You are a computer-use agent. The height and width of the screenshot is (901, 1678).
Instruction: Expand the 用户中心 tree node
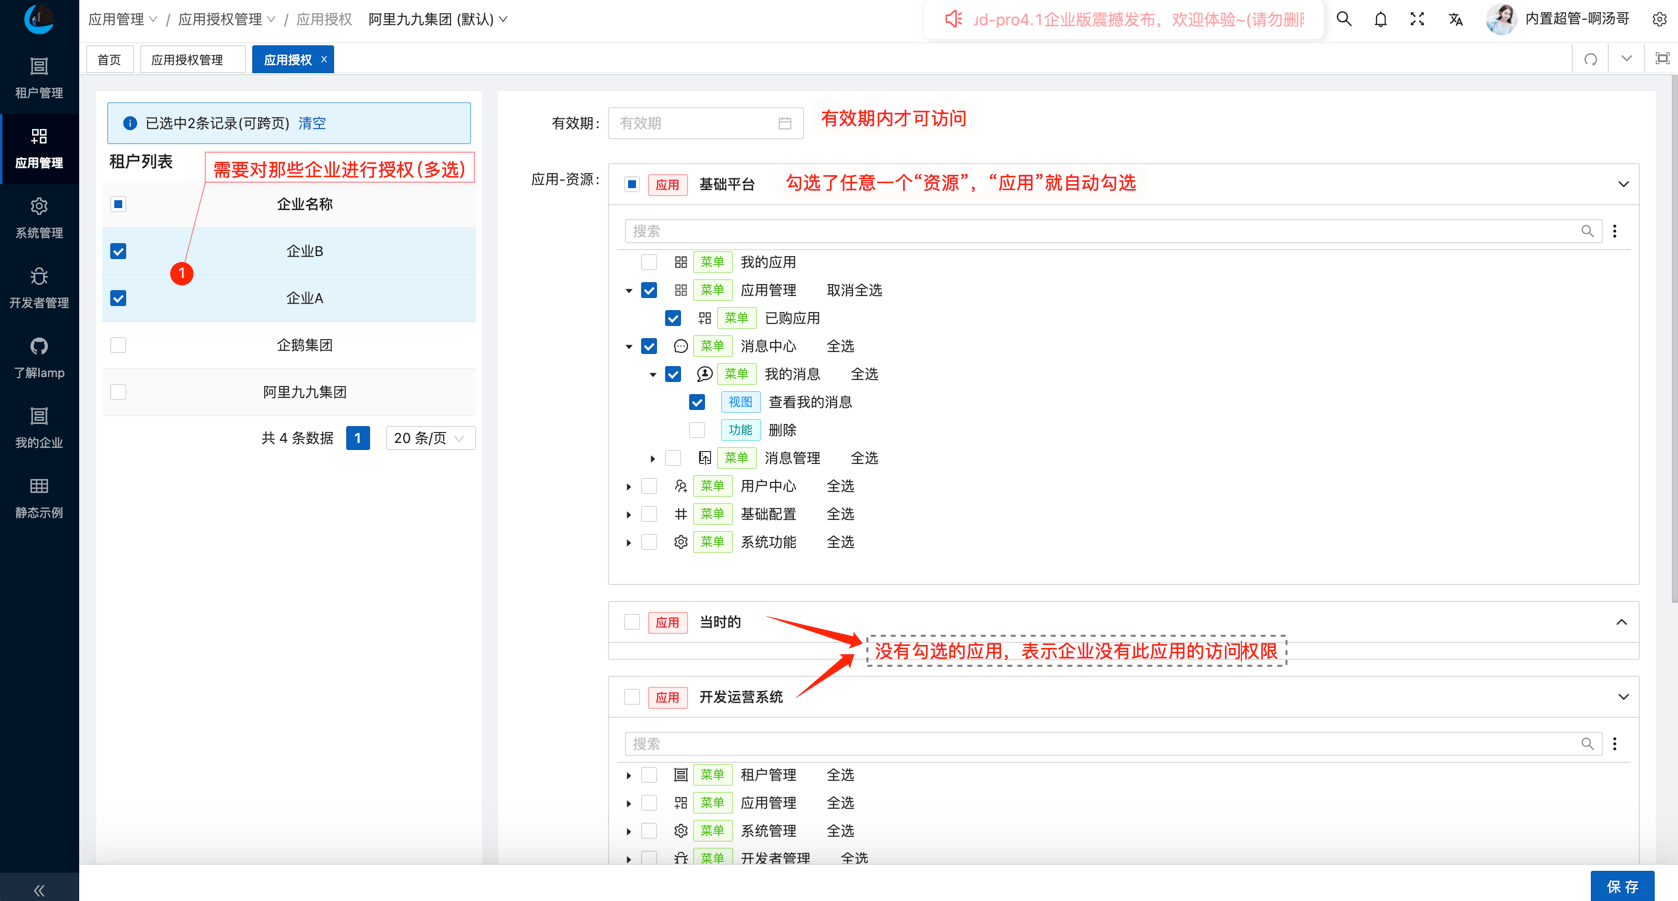pyautogui.click(x=629, y=487)
